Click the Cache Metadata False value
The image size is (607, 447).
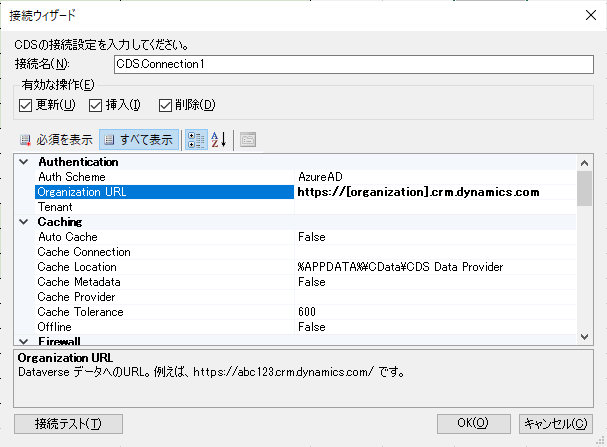435,282
